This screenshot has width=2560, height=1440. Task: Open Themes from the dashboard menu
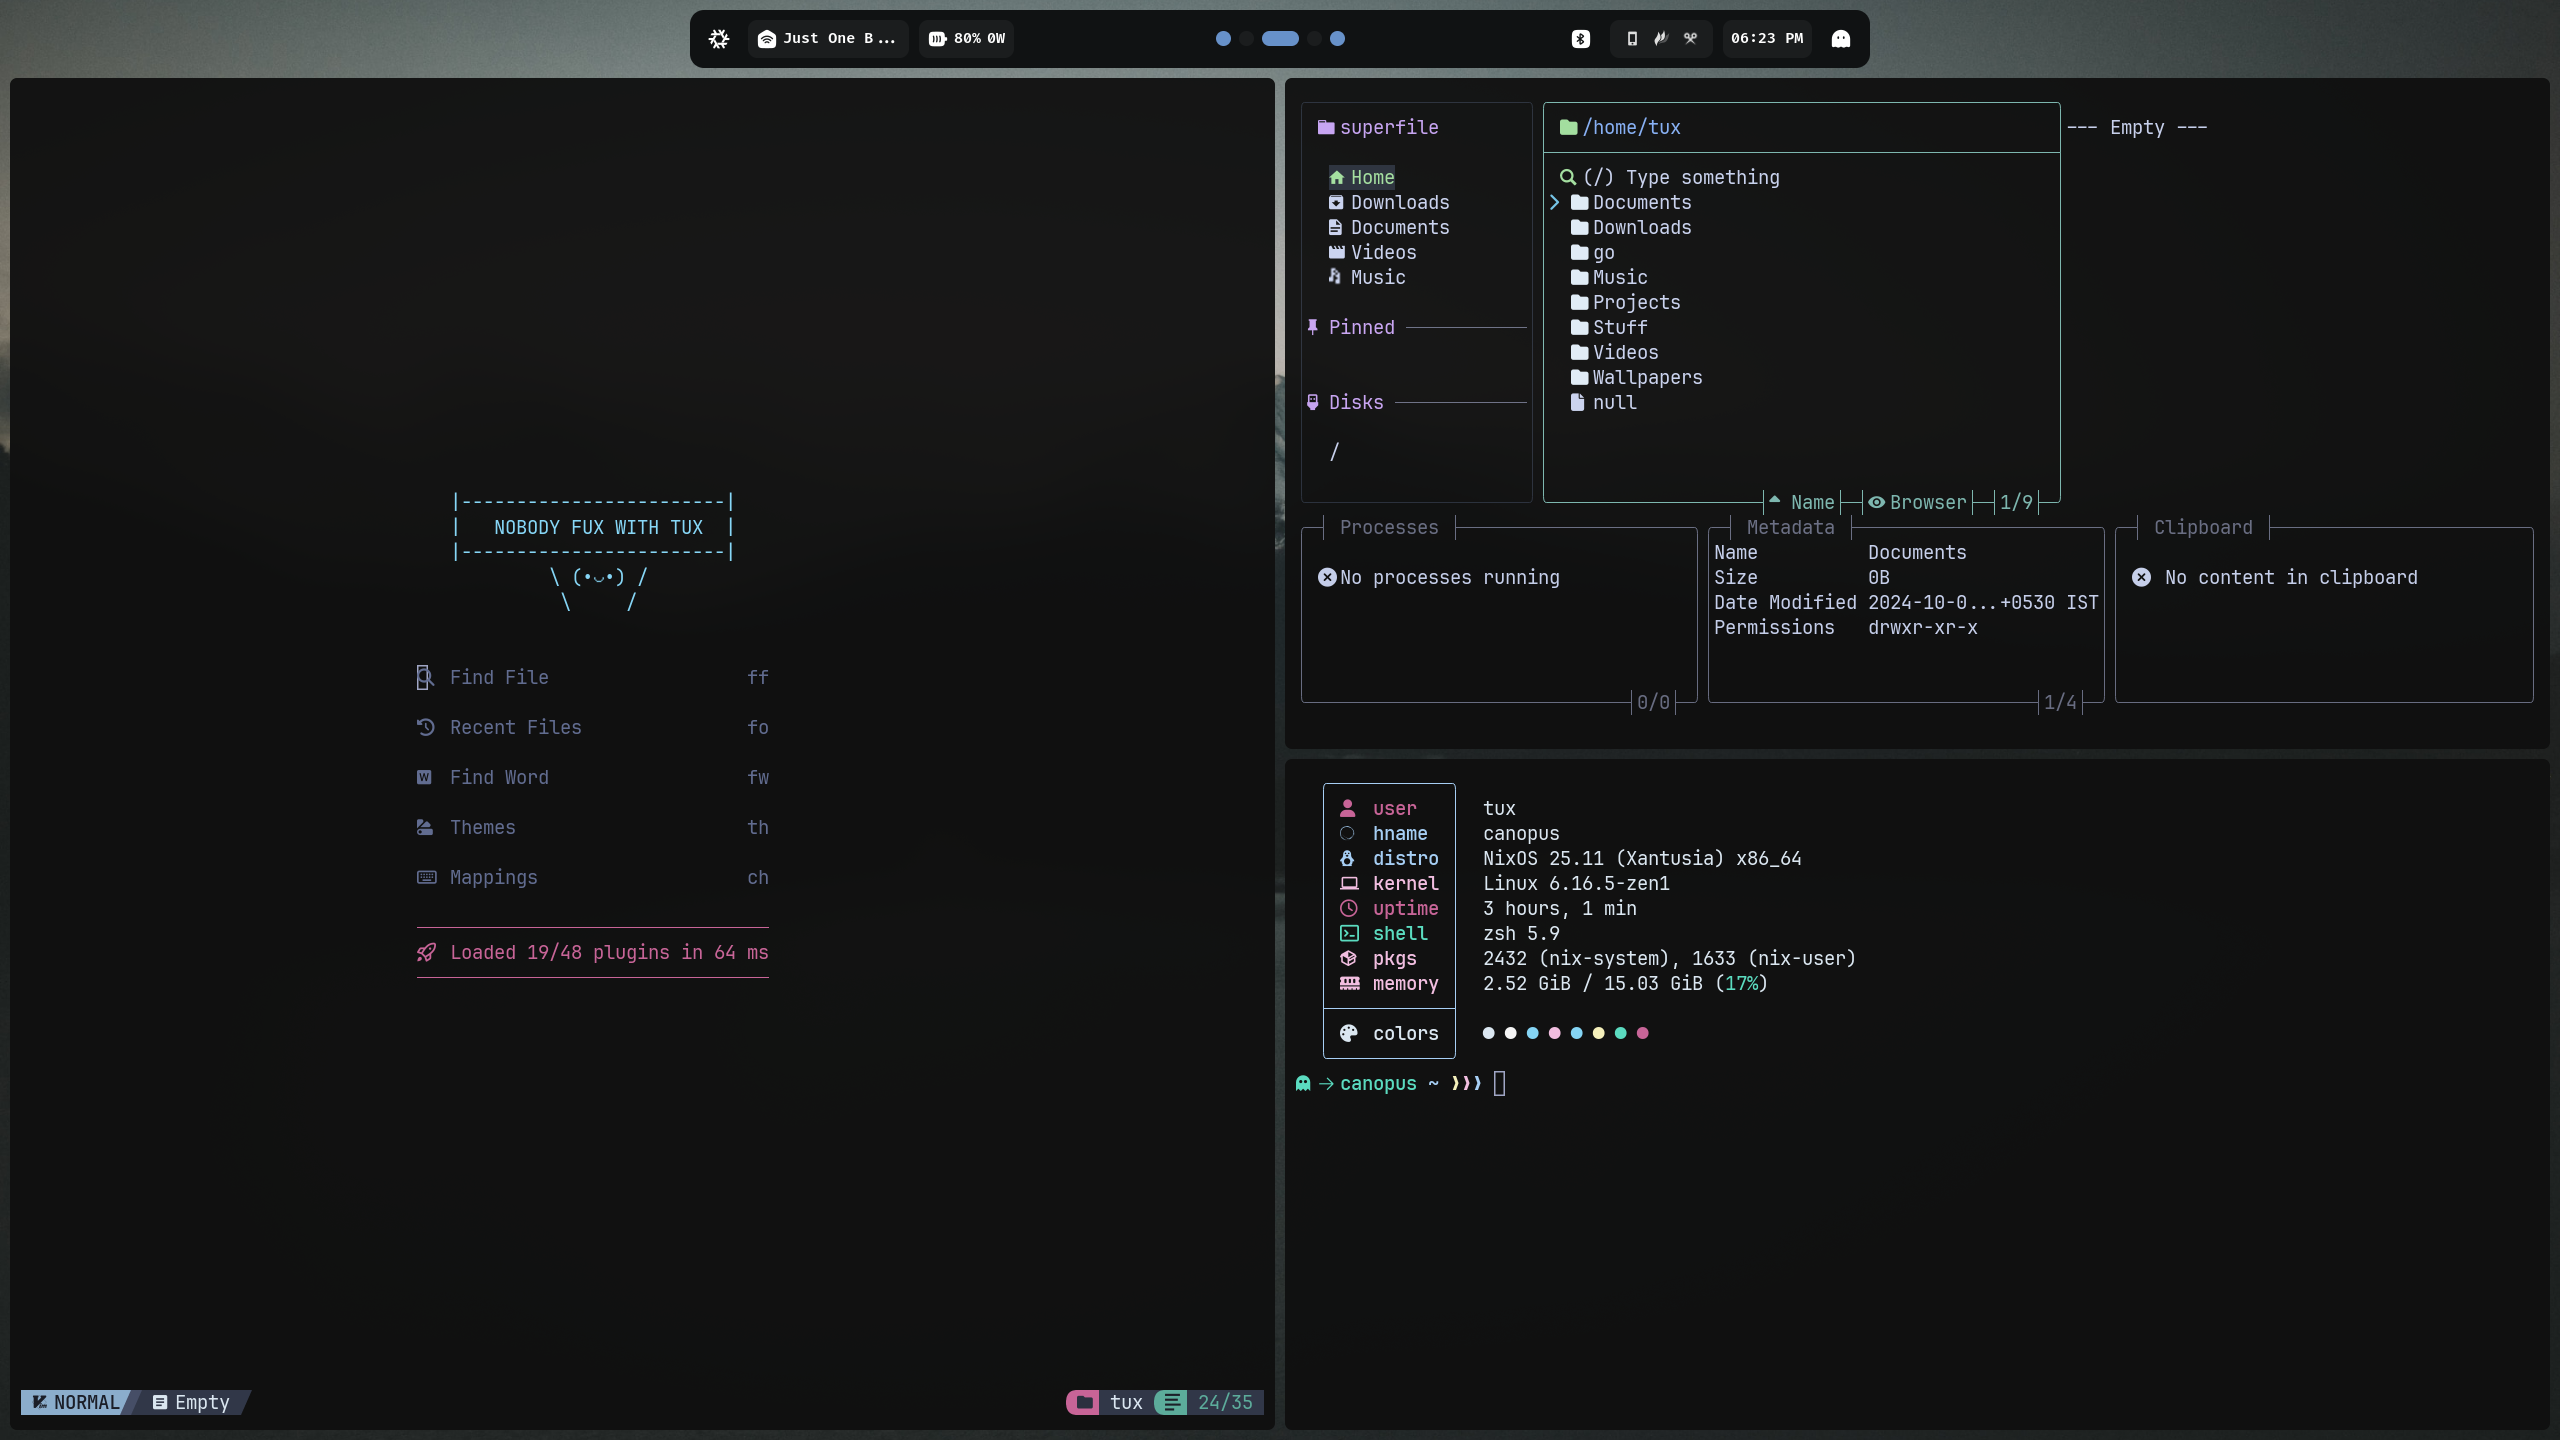point(483,828)
